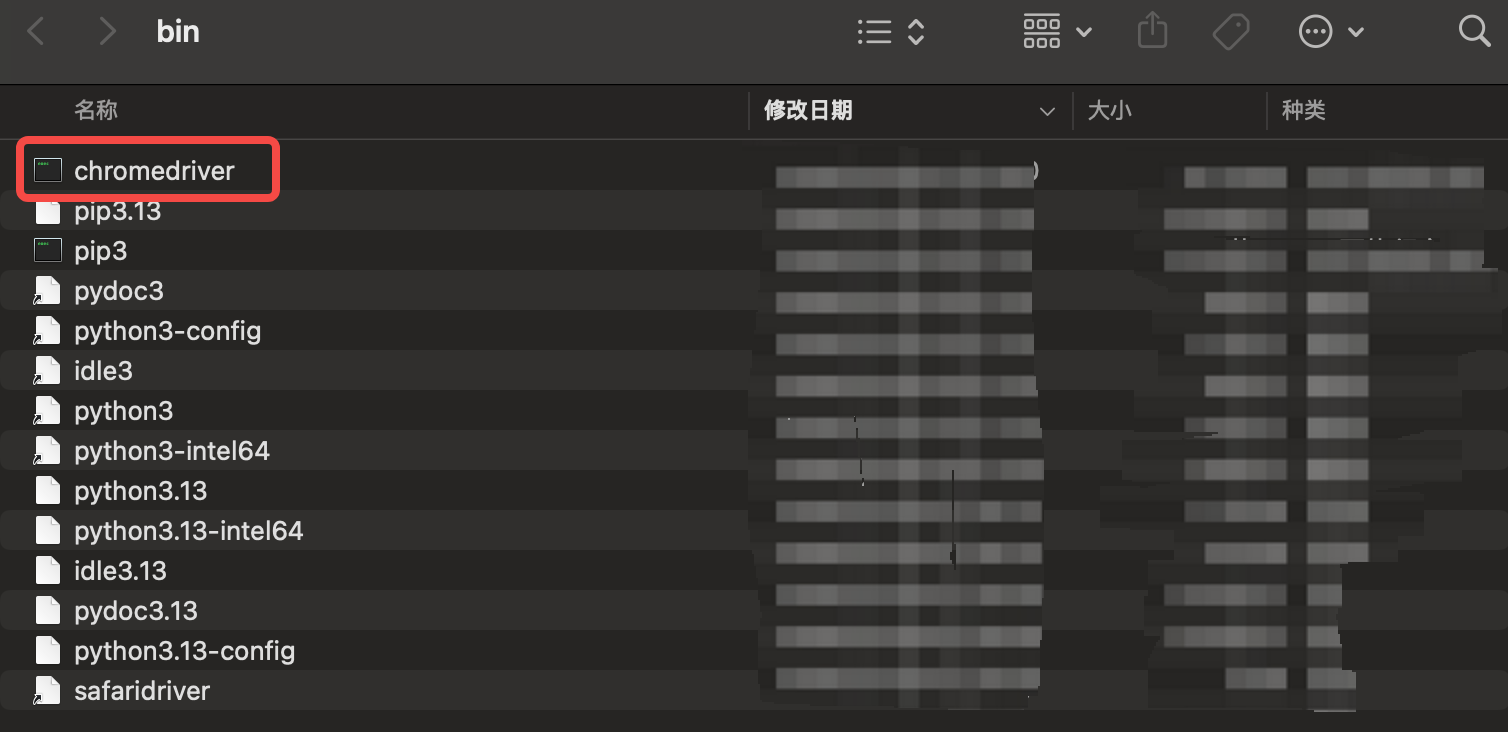Open the grouping options chevron
This screenshot has width=1508, height=732.
tap(1086, 31)
